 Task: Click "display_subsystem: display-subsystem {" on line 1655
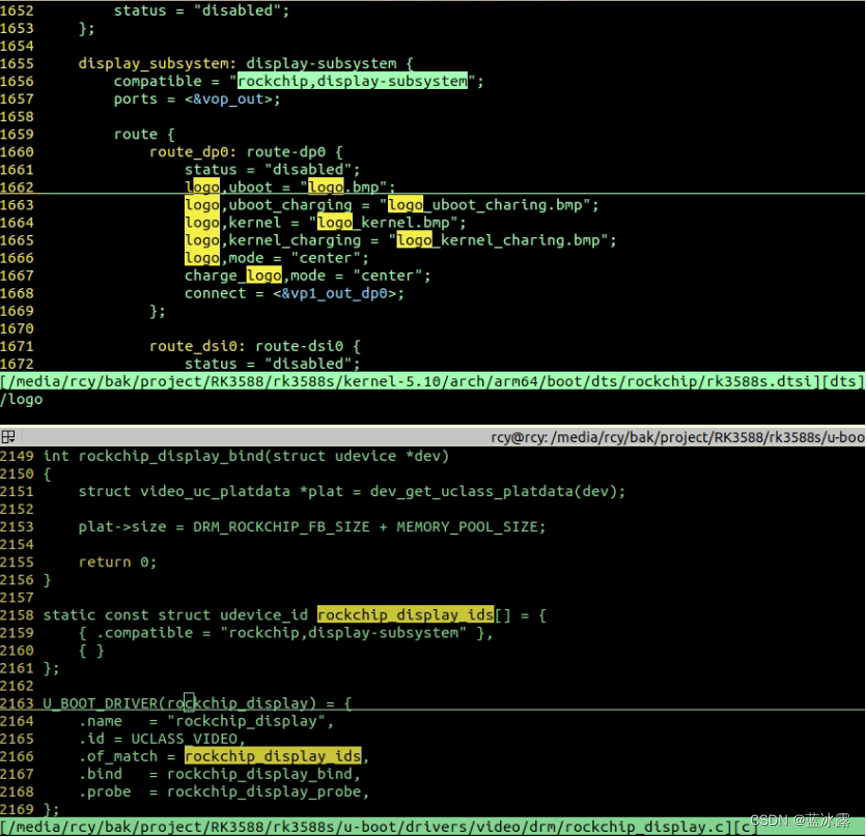click(246, 64)
